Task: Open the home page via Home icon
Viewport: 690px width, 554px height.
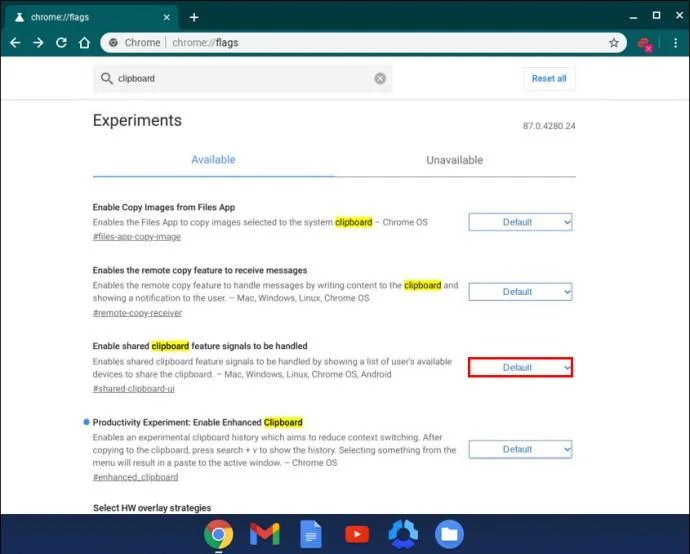Action: [84, 43]
